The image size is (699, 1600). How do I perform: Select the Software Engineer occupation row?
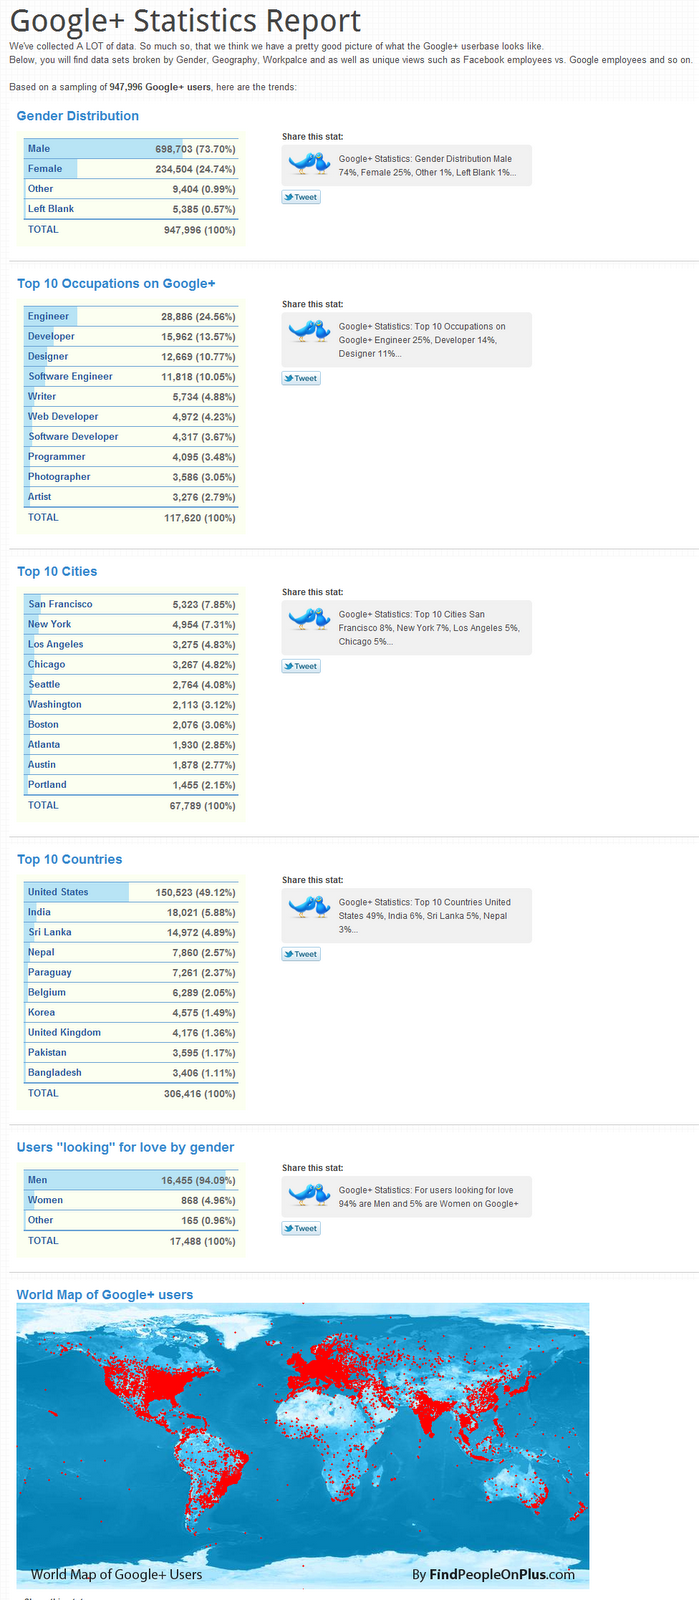131,377
